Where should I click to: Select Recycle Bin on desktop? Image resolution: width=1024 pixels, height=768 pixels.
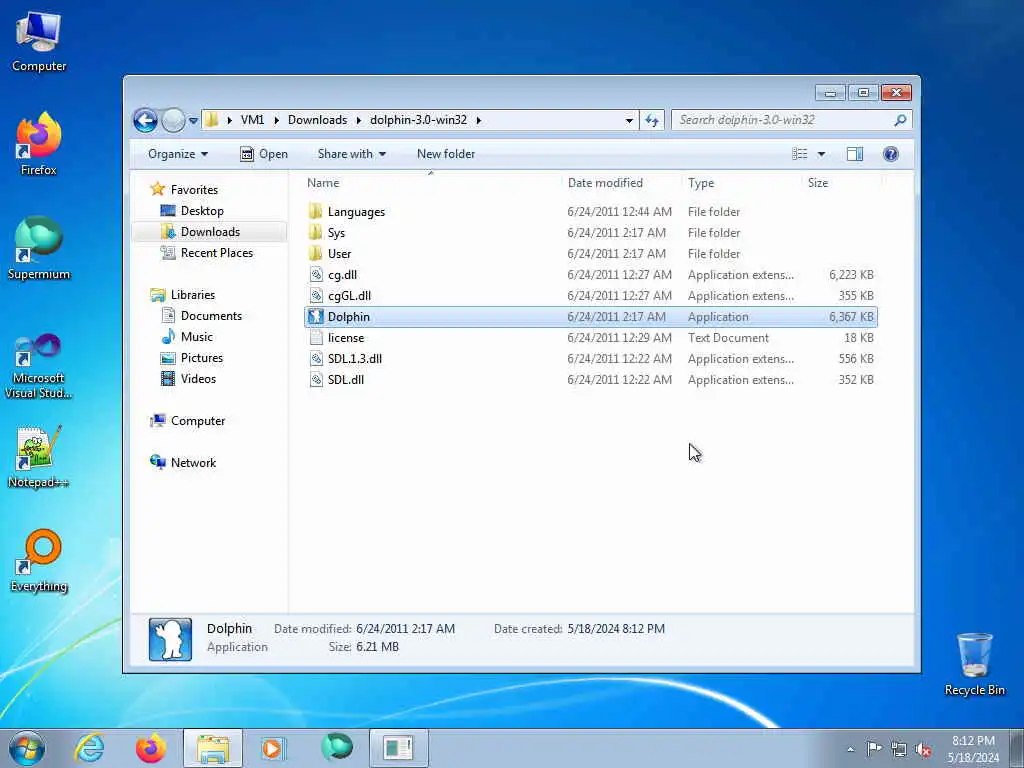coord(974,664)
